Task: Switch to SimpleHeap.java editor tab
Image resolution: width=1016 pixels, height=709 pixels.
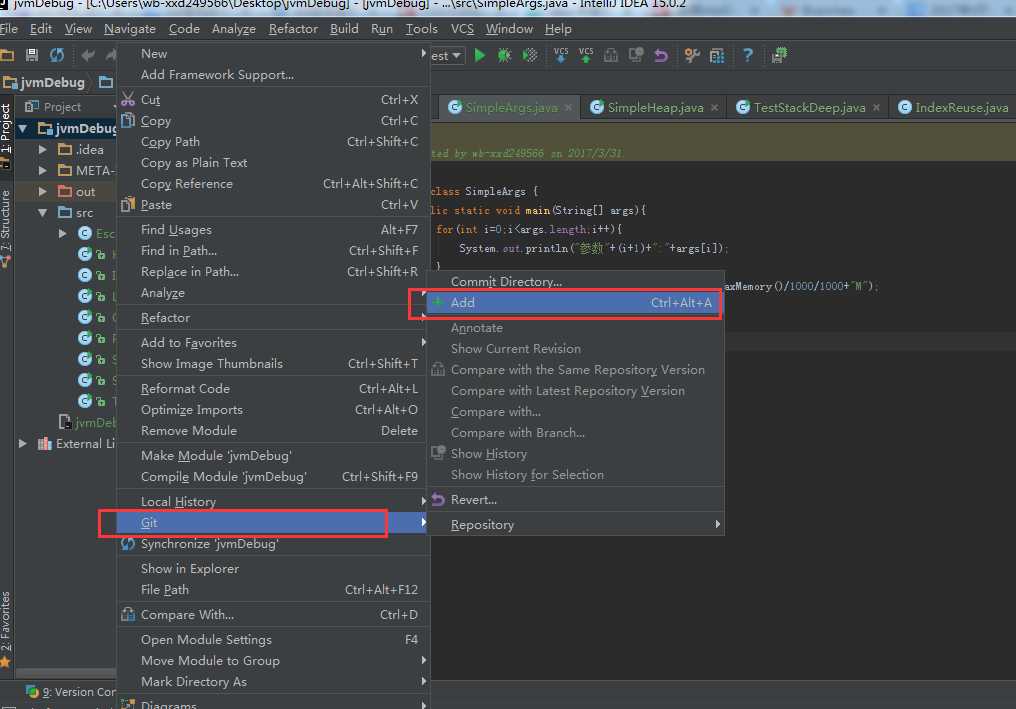Action: (x=655, y=108)
